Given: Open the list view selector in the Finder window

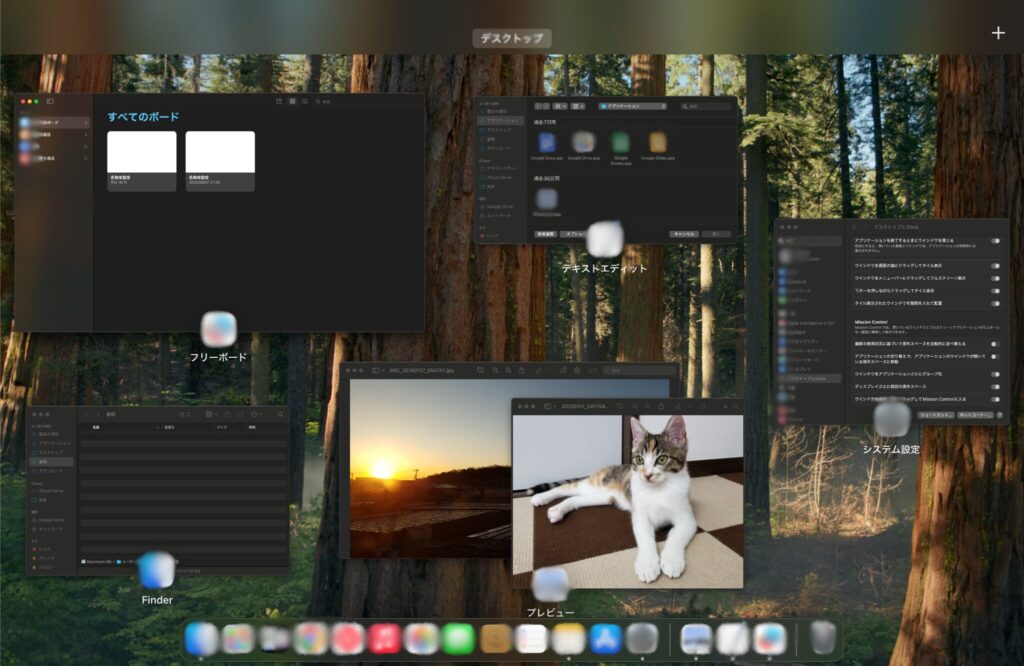Looking at the screenshot, I should click(184, 414).
